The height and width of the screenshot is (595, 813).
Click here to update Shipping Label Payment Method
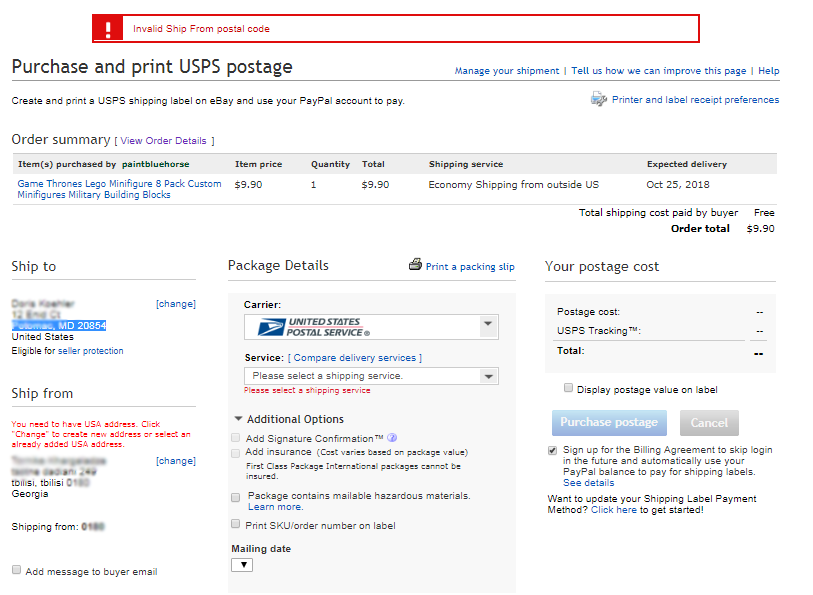pyautogui.click(x=614, y=510)
